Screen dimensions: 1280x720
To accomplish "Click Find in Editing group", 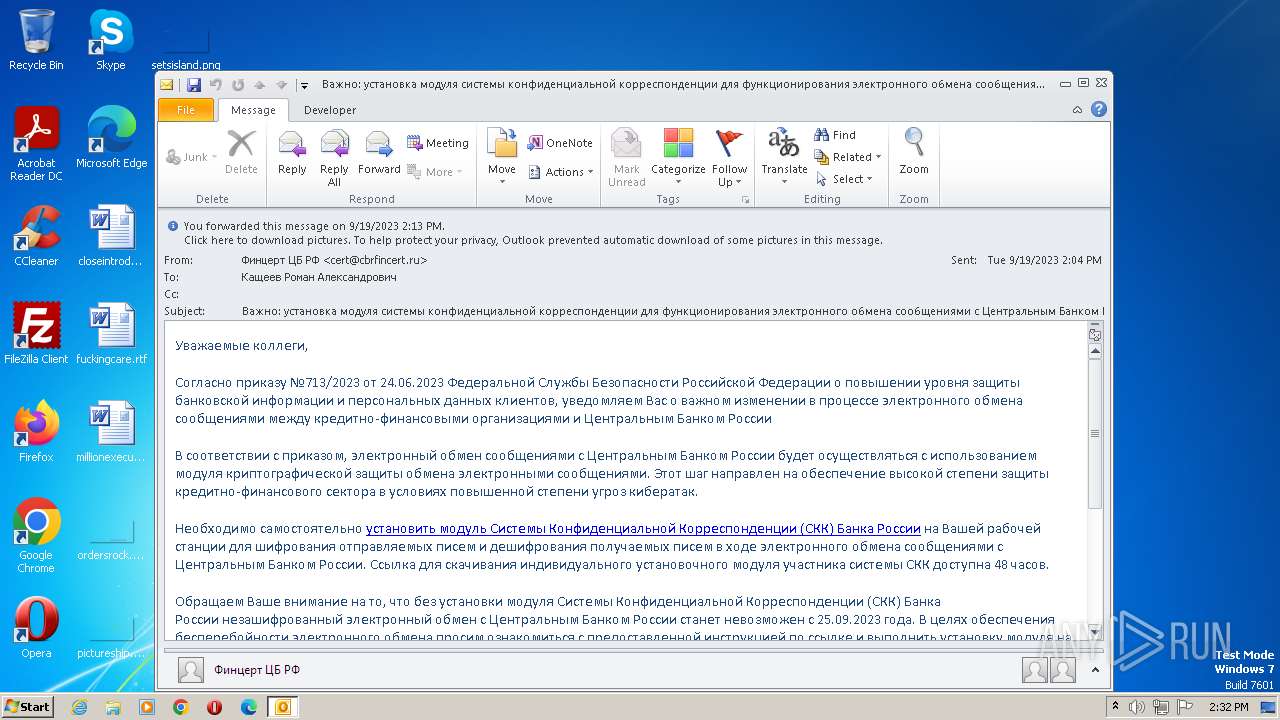I will click(836, 135).
